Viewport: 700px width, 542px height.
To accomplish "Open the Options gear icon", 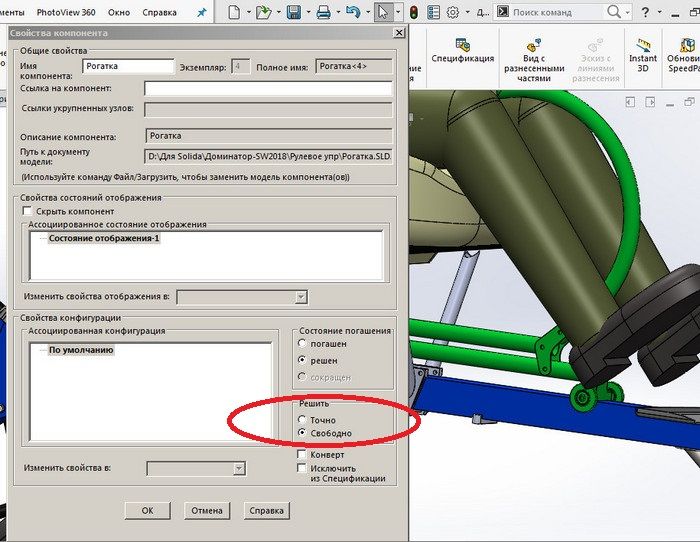I will [452, 13].
